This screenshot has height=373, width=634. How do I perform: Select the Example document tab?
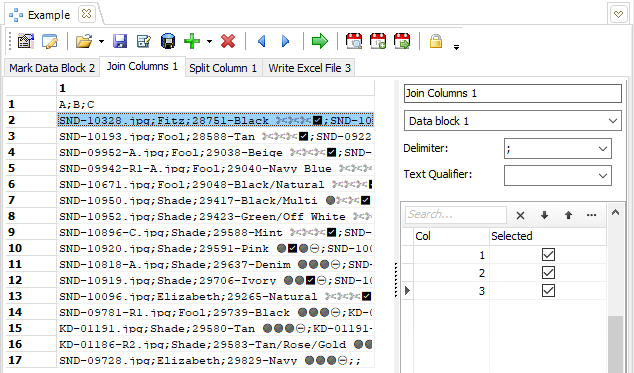coord(49,15)
